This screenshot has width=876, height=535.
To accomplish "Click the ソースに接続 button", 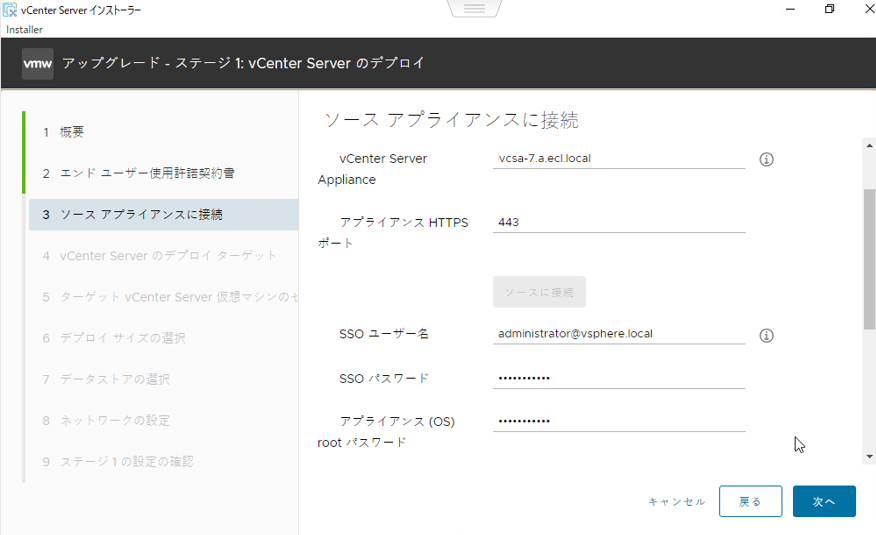I will tap(539, 292).
